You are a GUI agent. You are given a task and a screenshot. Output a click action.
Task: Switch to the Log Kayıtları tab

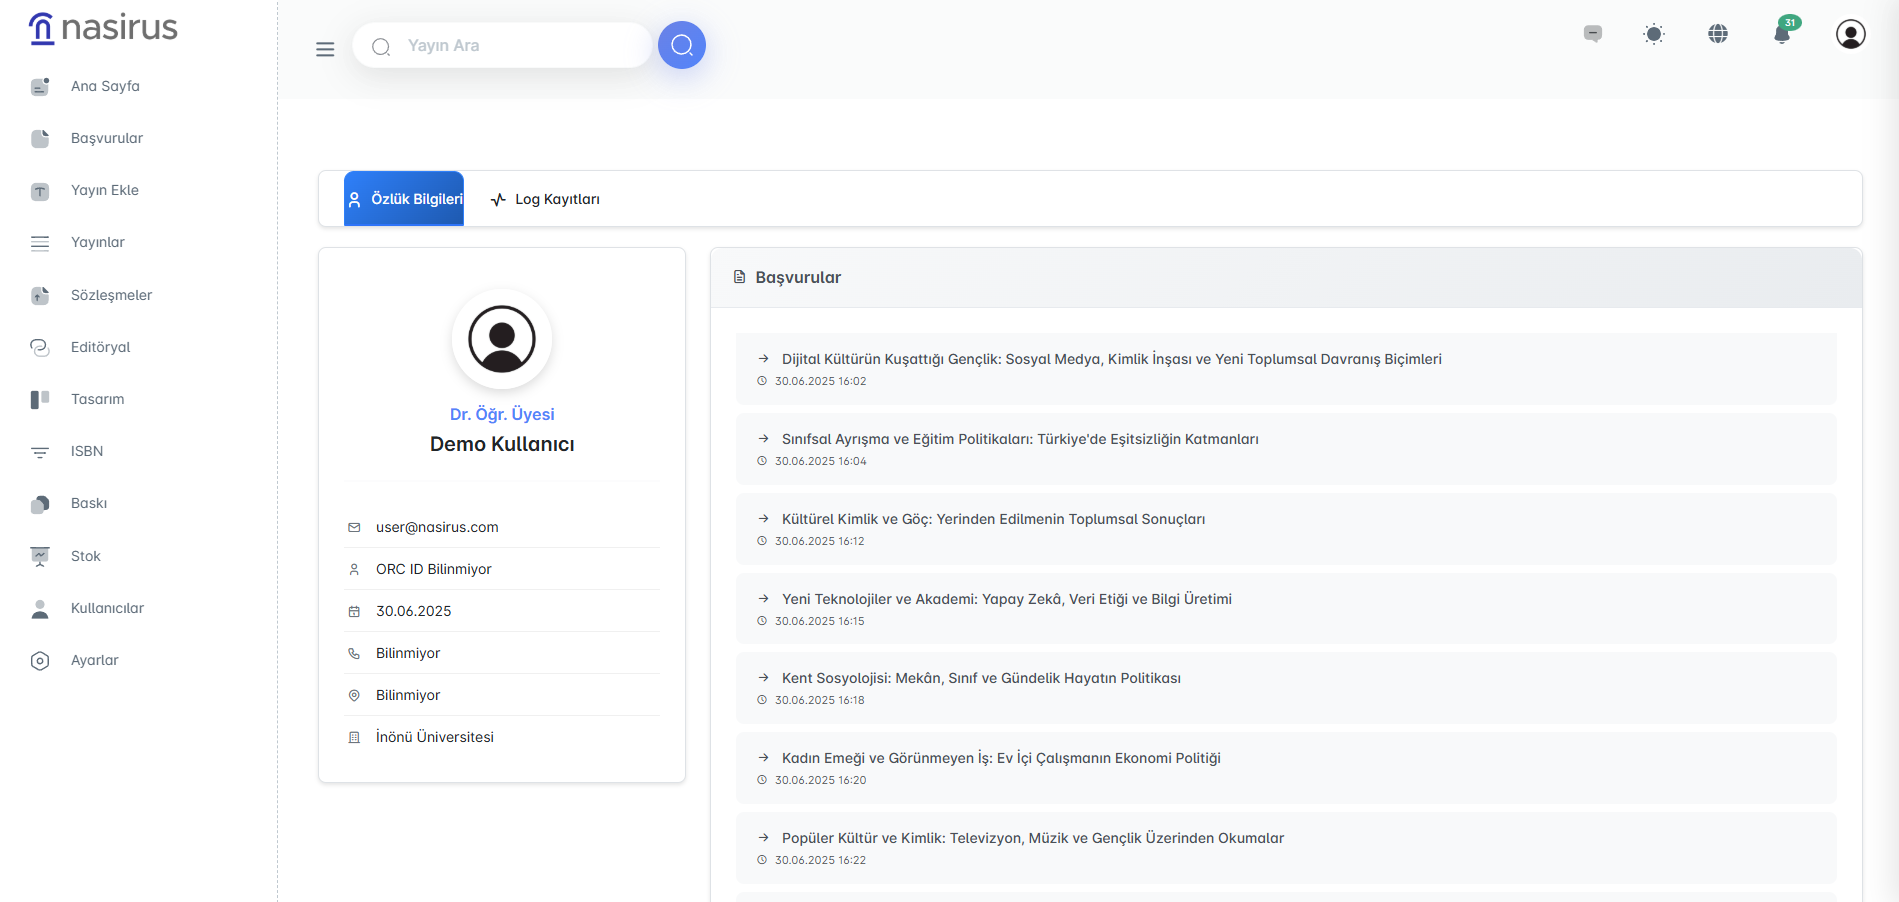pos(546,199)
